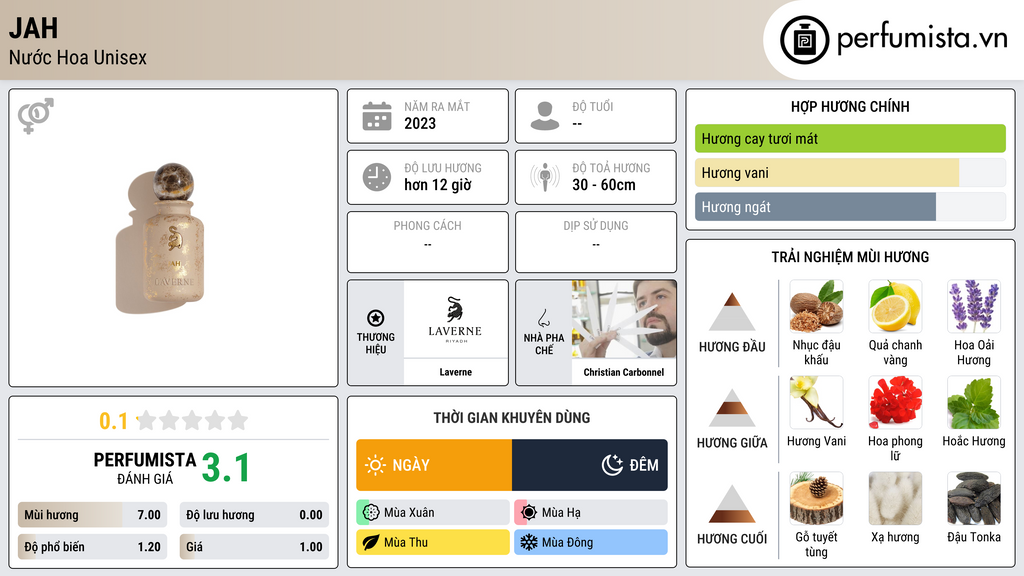The width and height of the screenshot is (1024, 576).
Task: Click the nose icon above Nhà pha chế
Action: pyautogui.click(x=543, y=318)
